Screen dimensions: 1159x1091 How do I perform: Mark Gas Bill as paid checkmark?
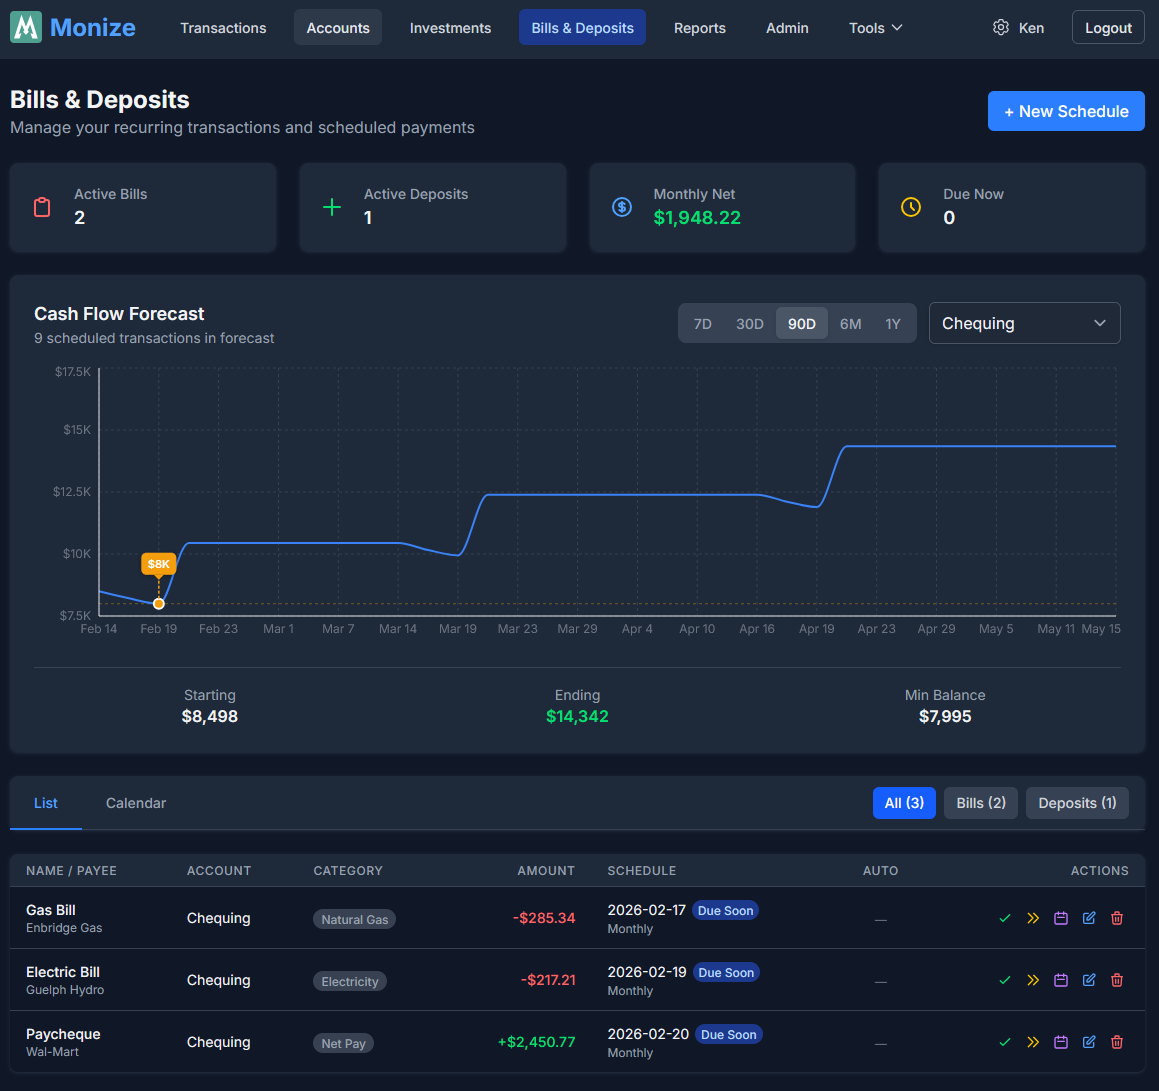click(1005, 918)
